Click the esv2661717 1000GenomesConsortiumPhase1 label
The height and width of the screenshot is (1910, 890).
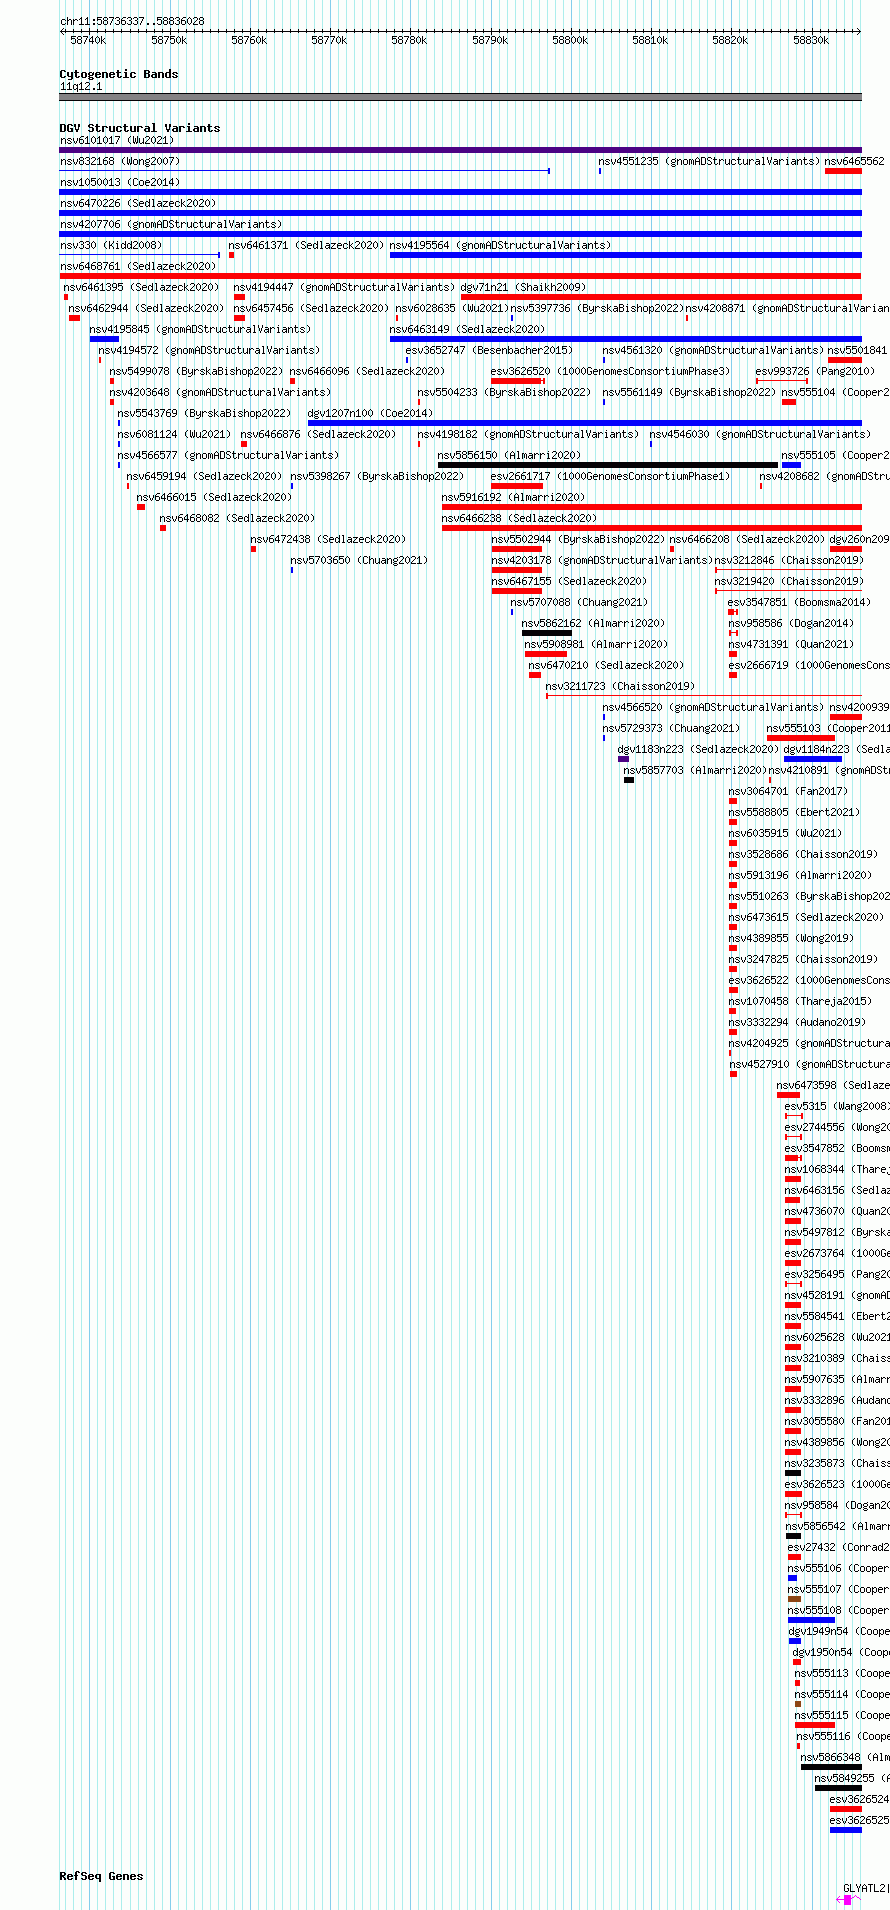(610, 476)
